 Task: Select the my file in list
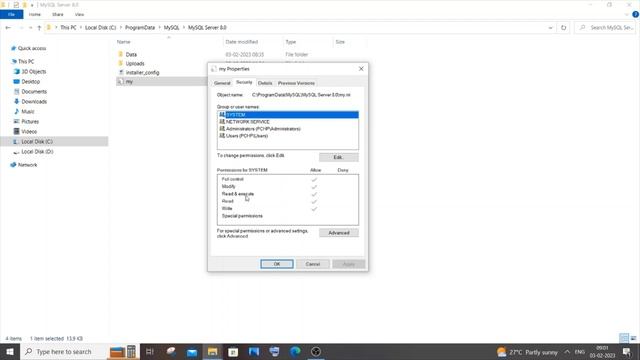coord(129,81)
